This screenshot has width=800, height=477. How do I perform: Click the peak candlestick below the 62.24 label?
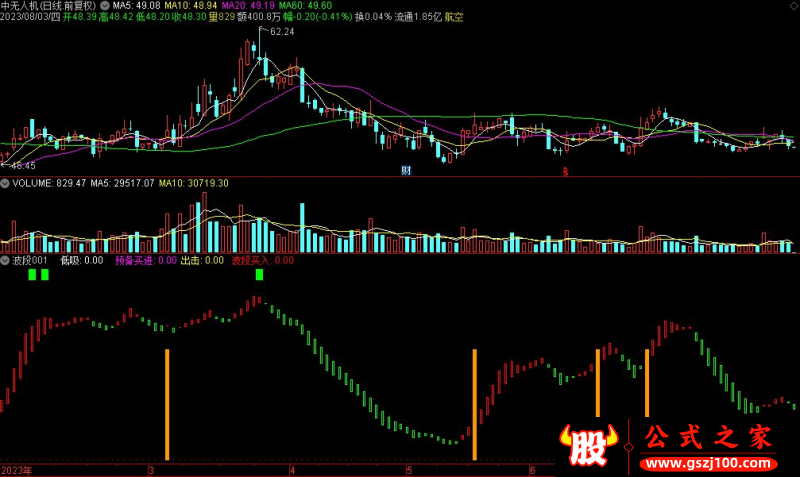tap(259, 43)
